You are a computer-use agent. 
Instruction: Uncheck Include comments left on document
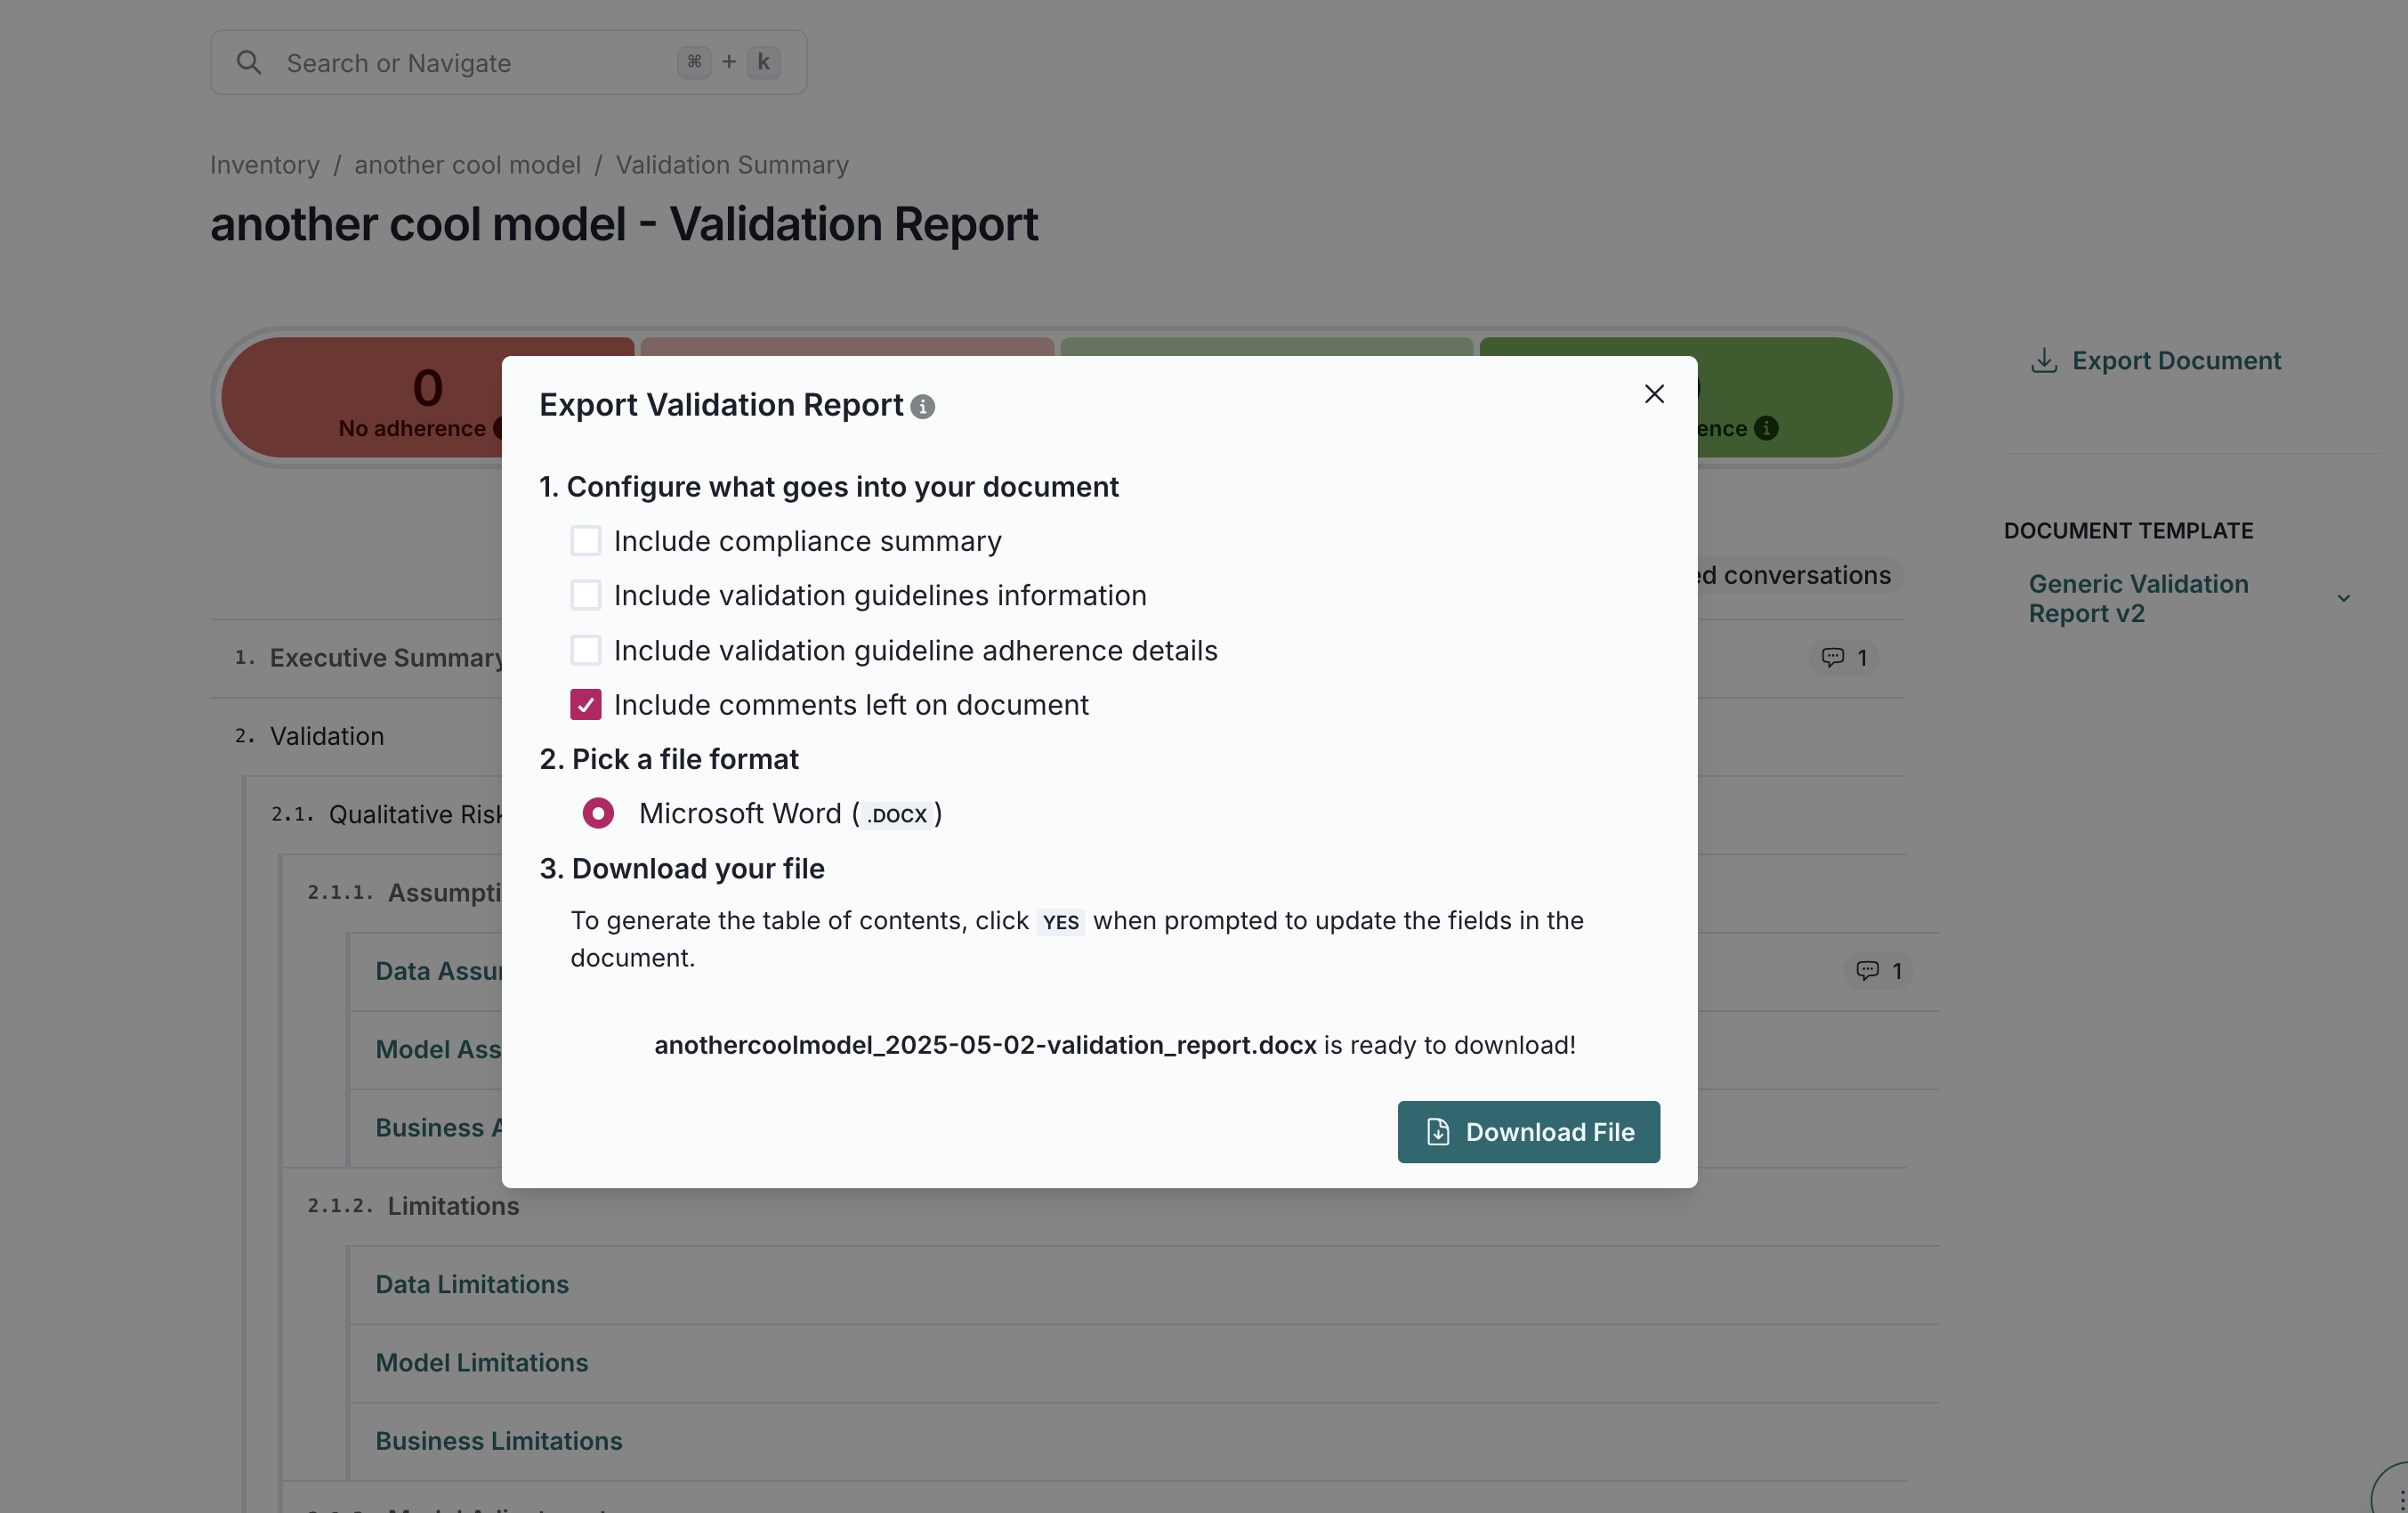point(586,705)
